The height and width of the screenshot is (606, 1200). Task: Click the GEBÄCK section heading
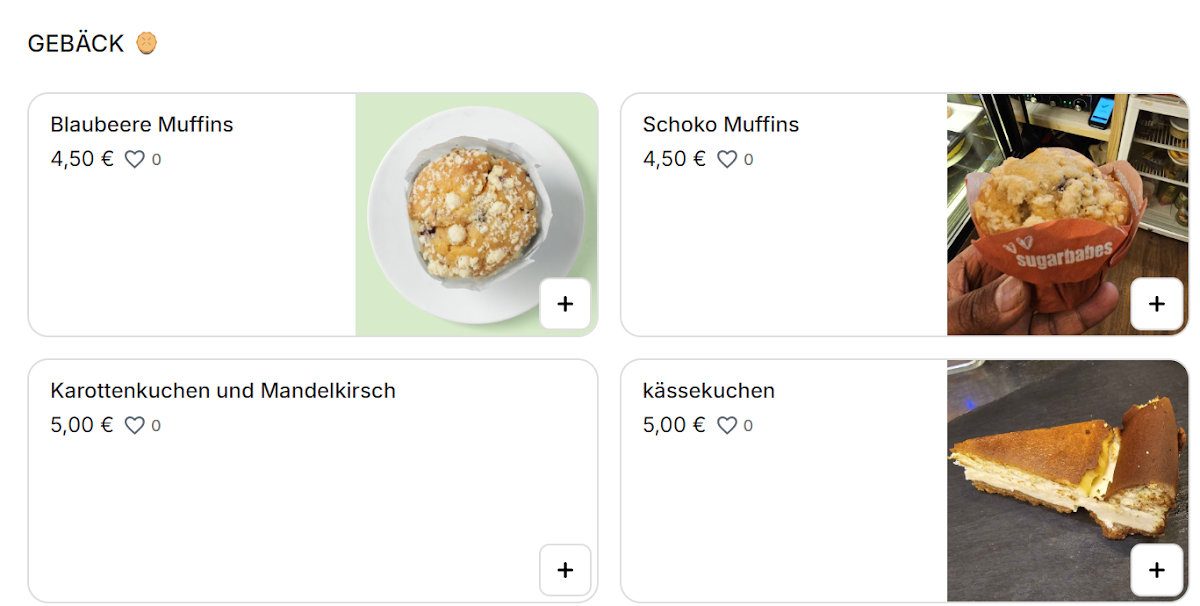[x=76, y=44]
